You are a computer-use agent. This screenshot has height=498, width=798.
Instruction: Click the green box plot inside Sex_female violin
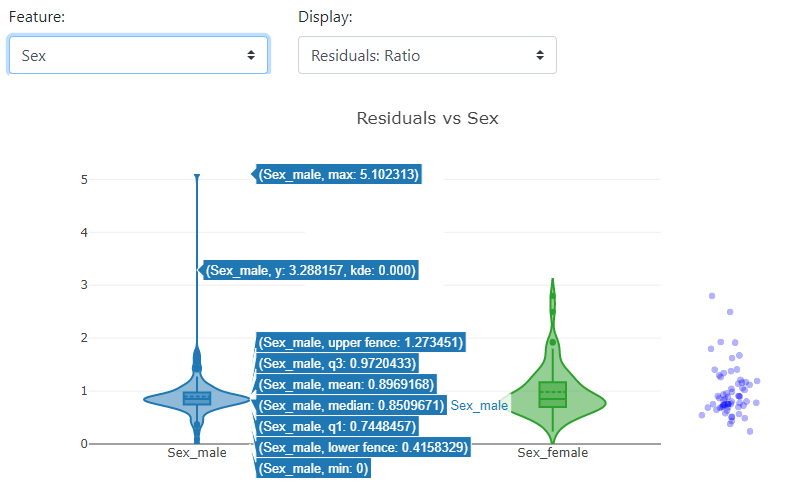pos(552,394)
